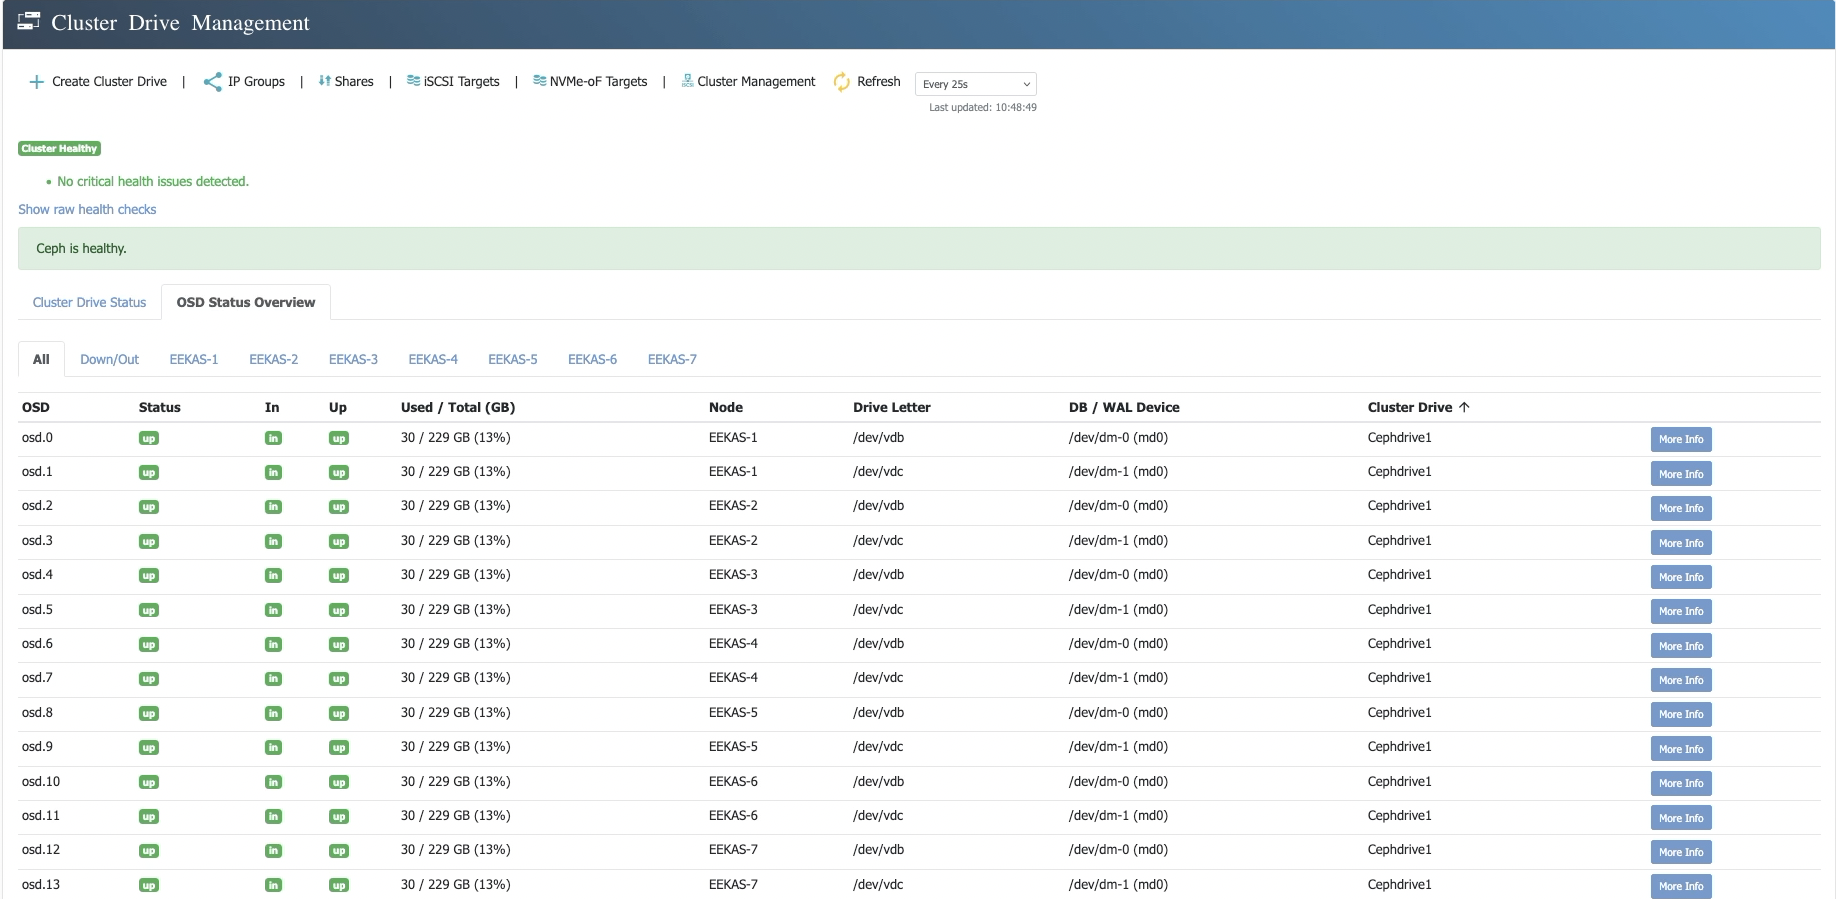The width and height of the screenshot is (1836, 899).
Task: Open the refresh interval dropdown Every 25s
Action: point(975,84)
